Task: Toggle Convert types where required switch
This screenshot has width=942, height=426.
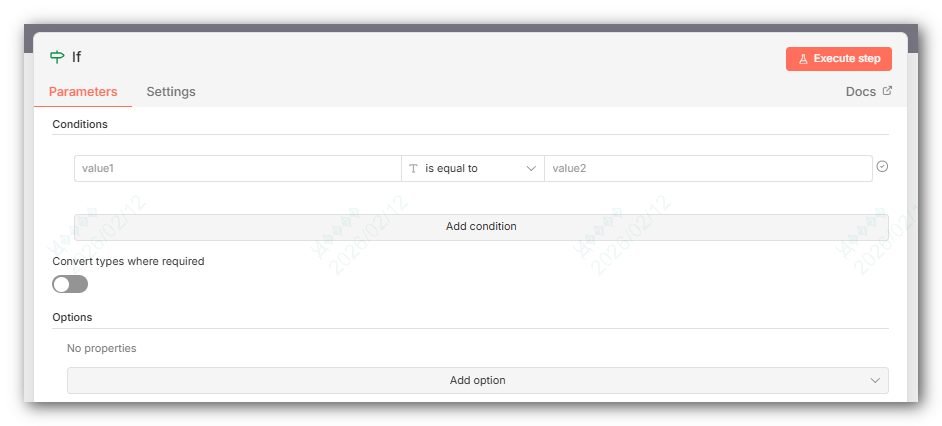Action: tap(70, 284)
